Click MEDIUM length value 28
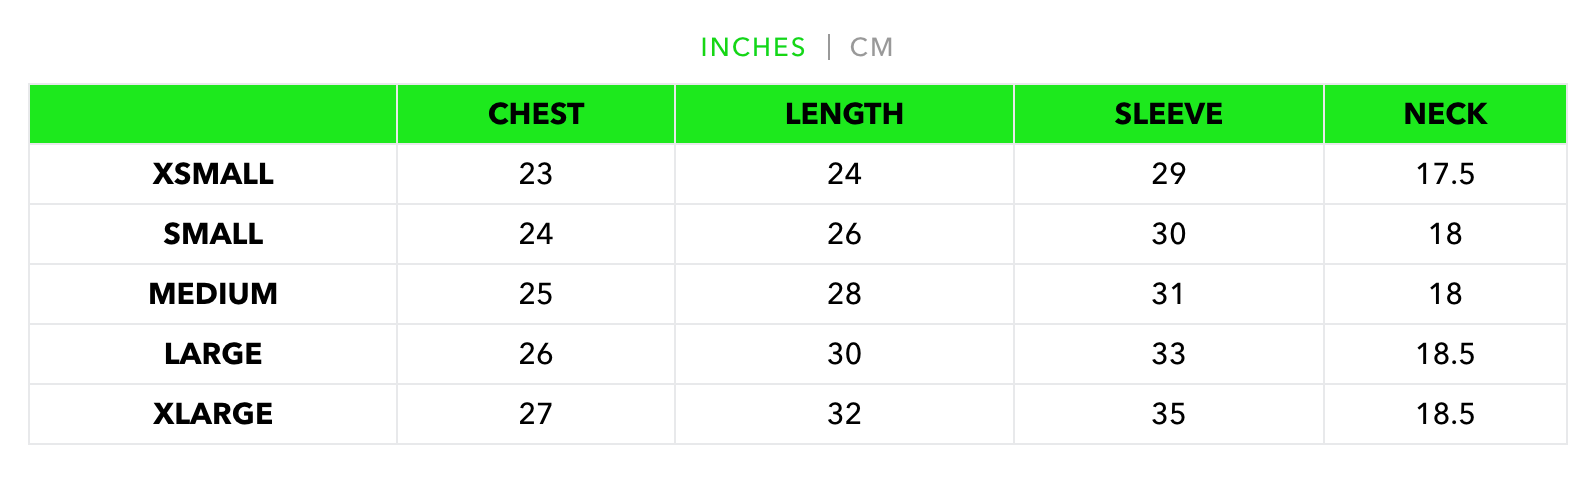The image size is (1590, 478). point(844,294)
